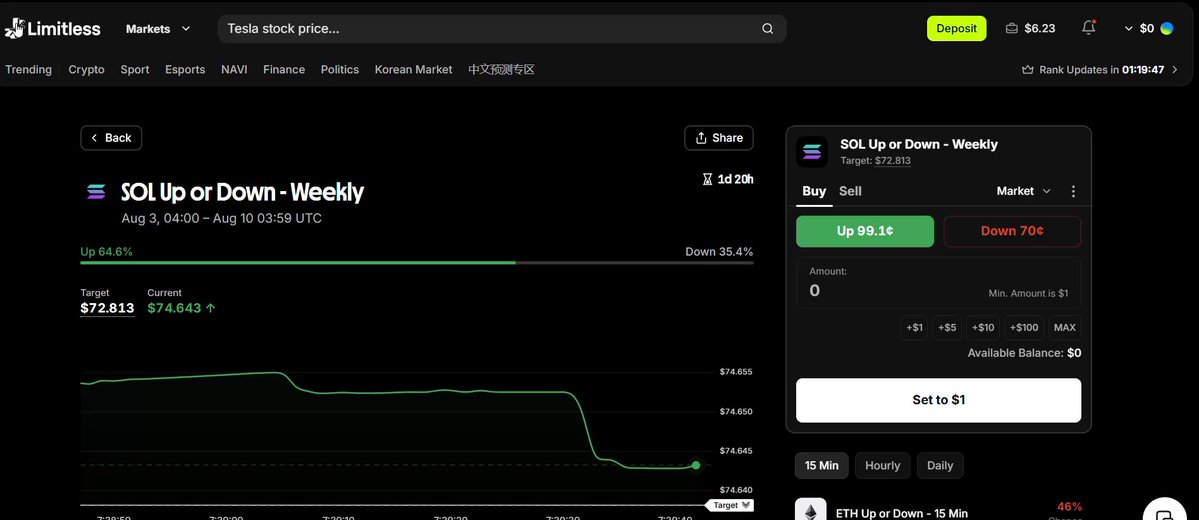Viewport: 1199px width, 520px height.
Task: Click the Amount input field
Action: [x=939, y=283]
